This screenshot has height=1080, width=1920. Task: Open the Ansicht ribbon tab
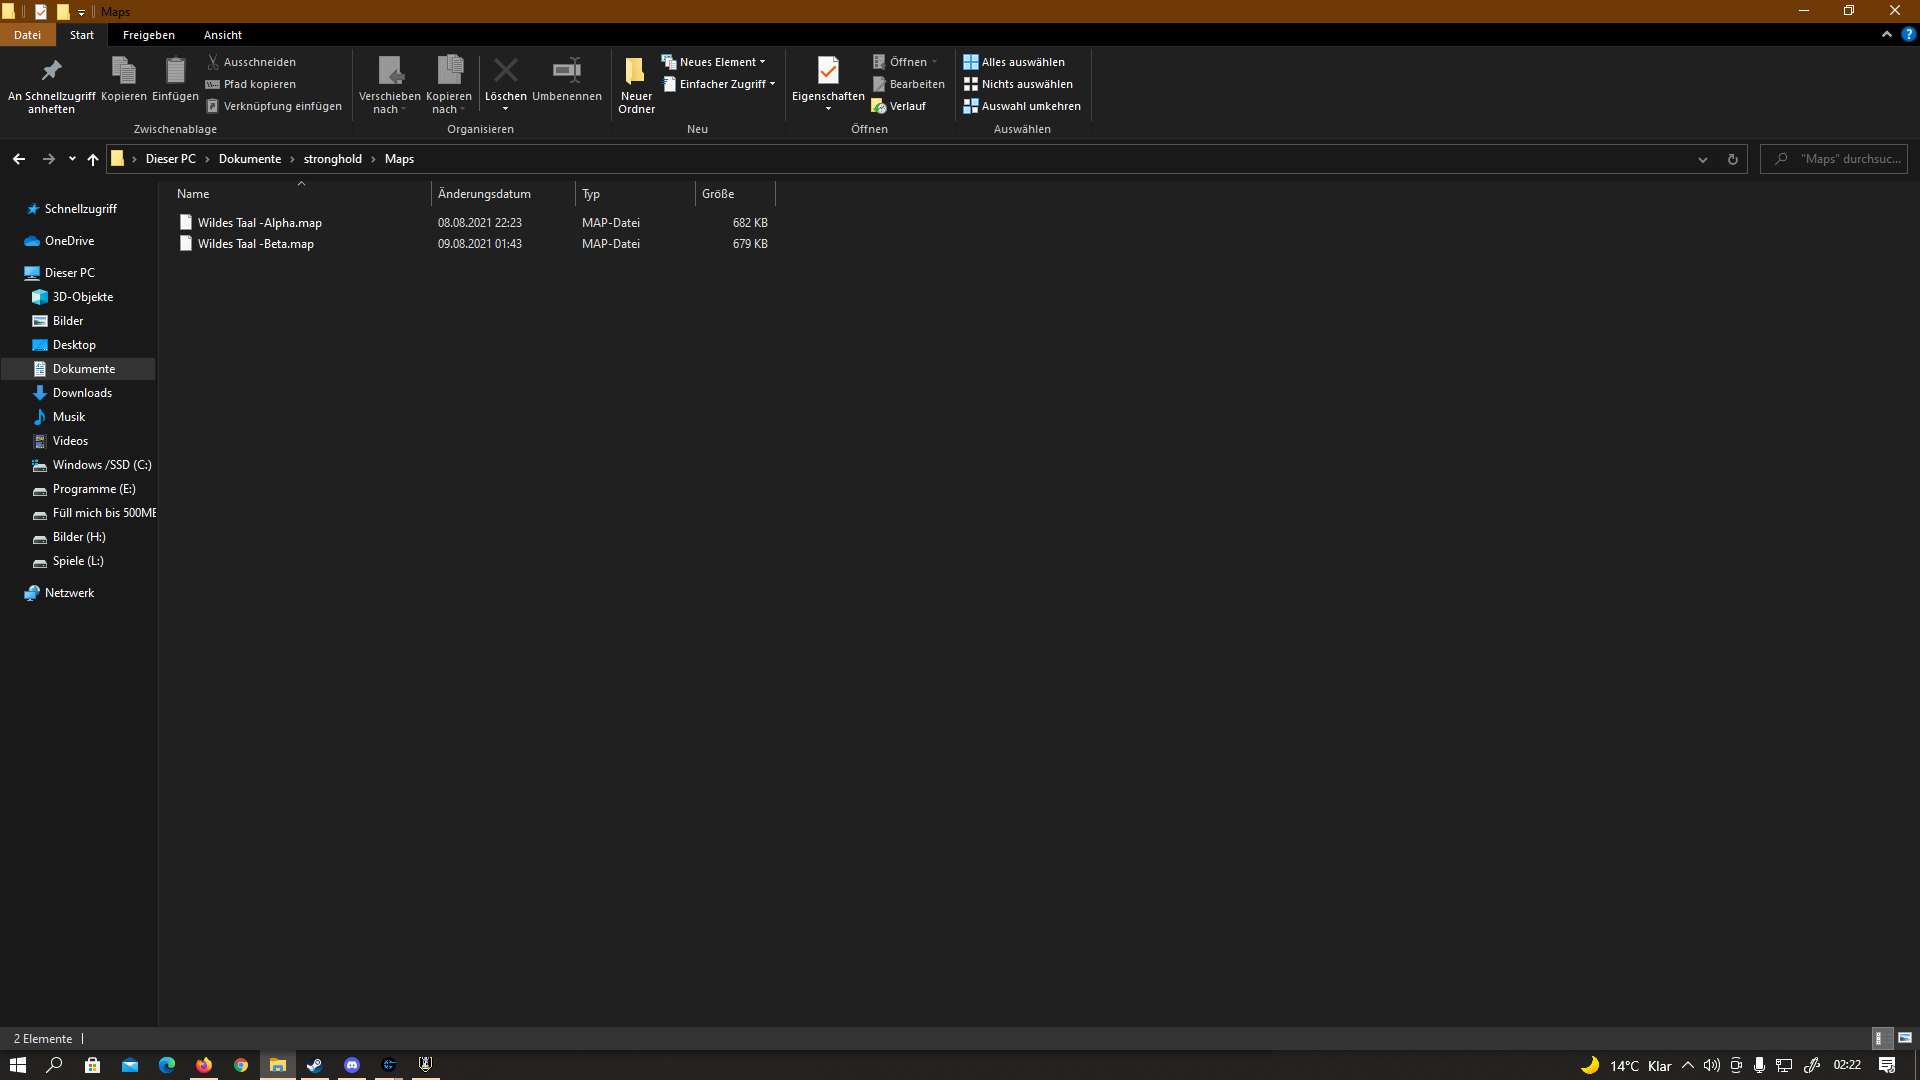pyautogui.click(x=223, y=35)
